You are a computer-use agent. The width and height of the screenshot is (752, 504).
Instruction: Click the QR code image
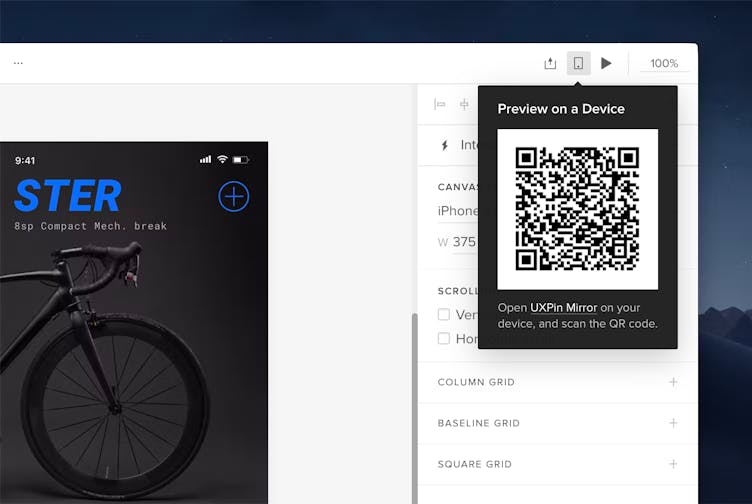[577, 209]
